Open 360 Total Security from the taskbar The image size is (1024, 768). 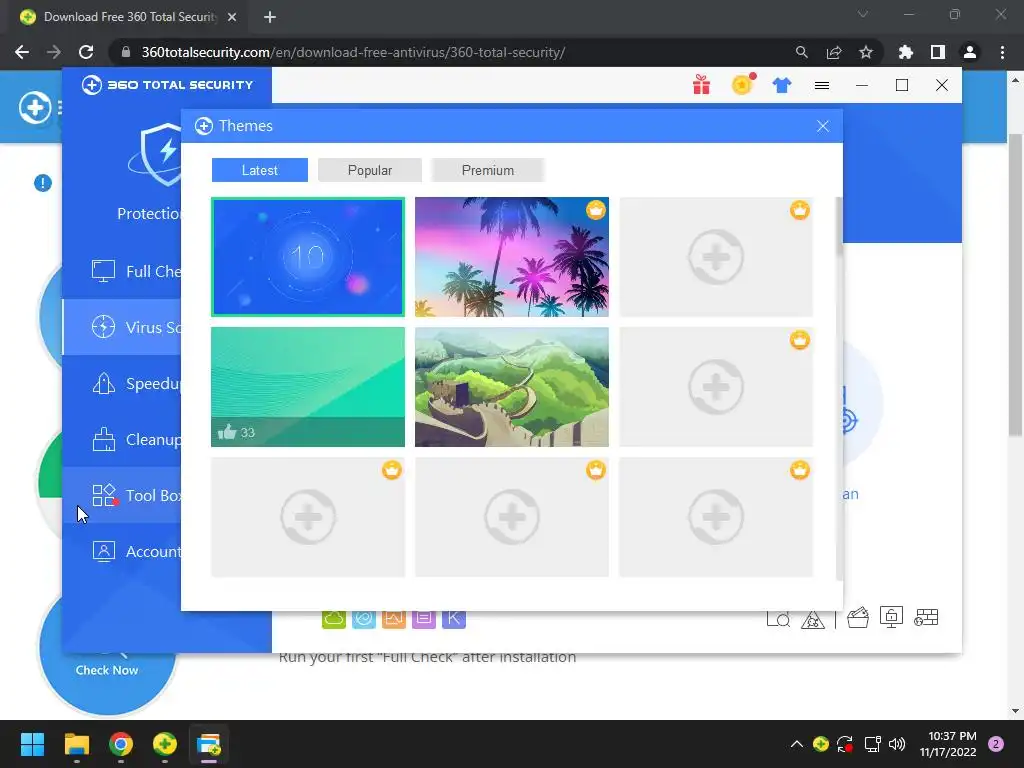[165, 744]
